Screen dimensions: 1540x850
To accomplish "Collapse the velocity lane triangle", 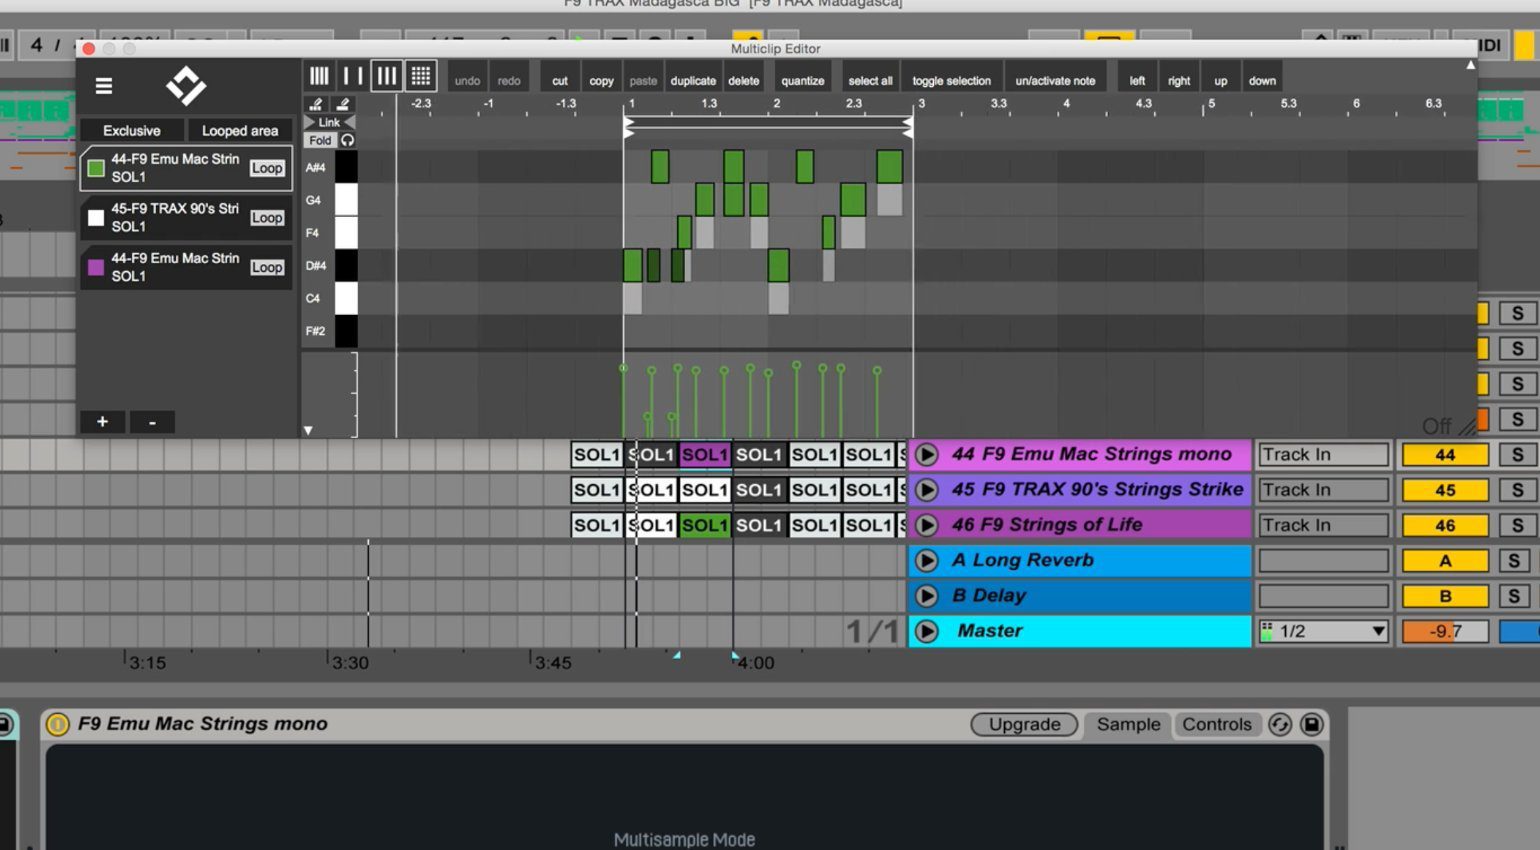I will [308, 430].
